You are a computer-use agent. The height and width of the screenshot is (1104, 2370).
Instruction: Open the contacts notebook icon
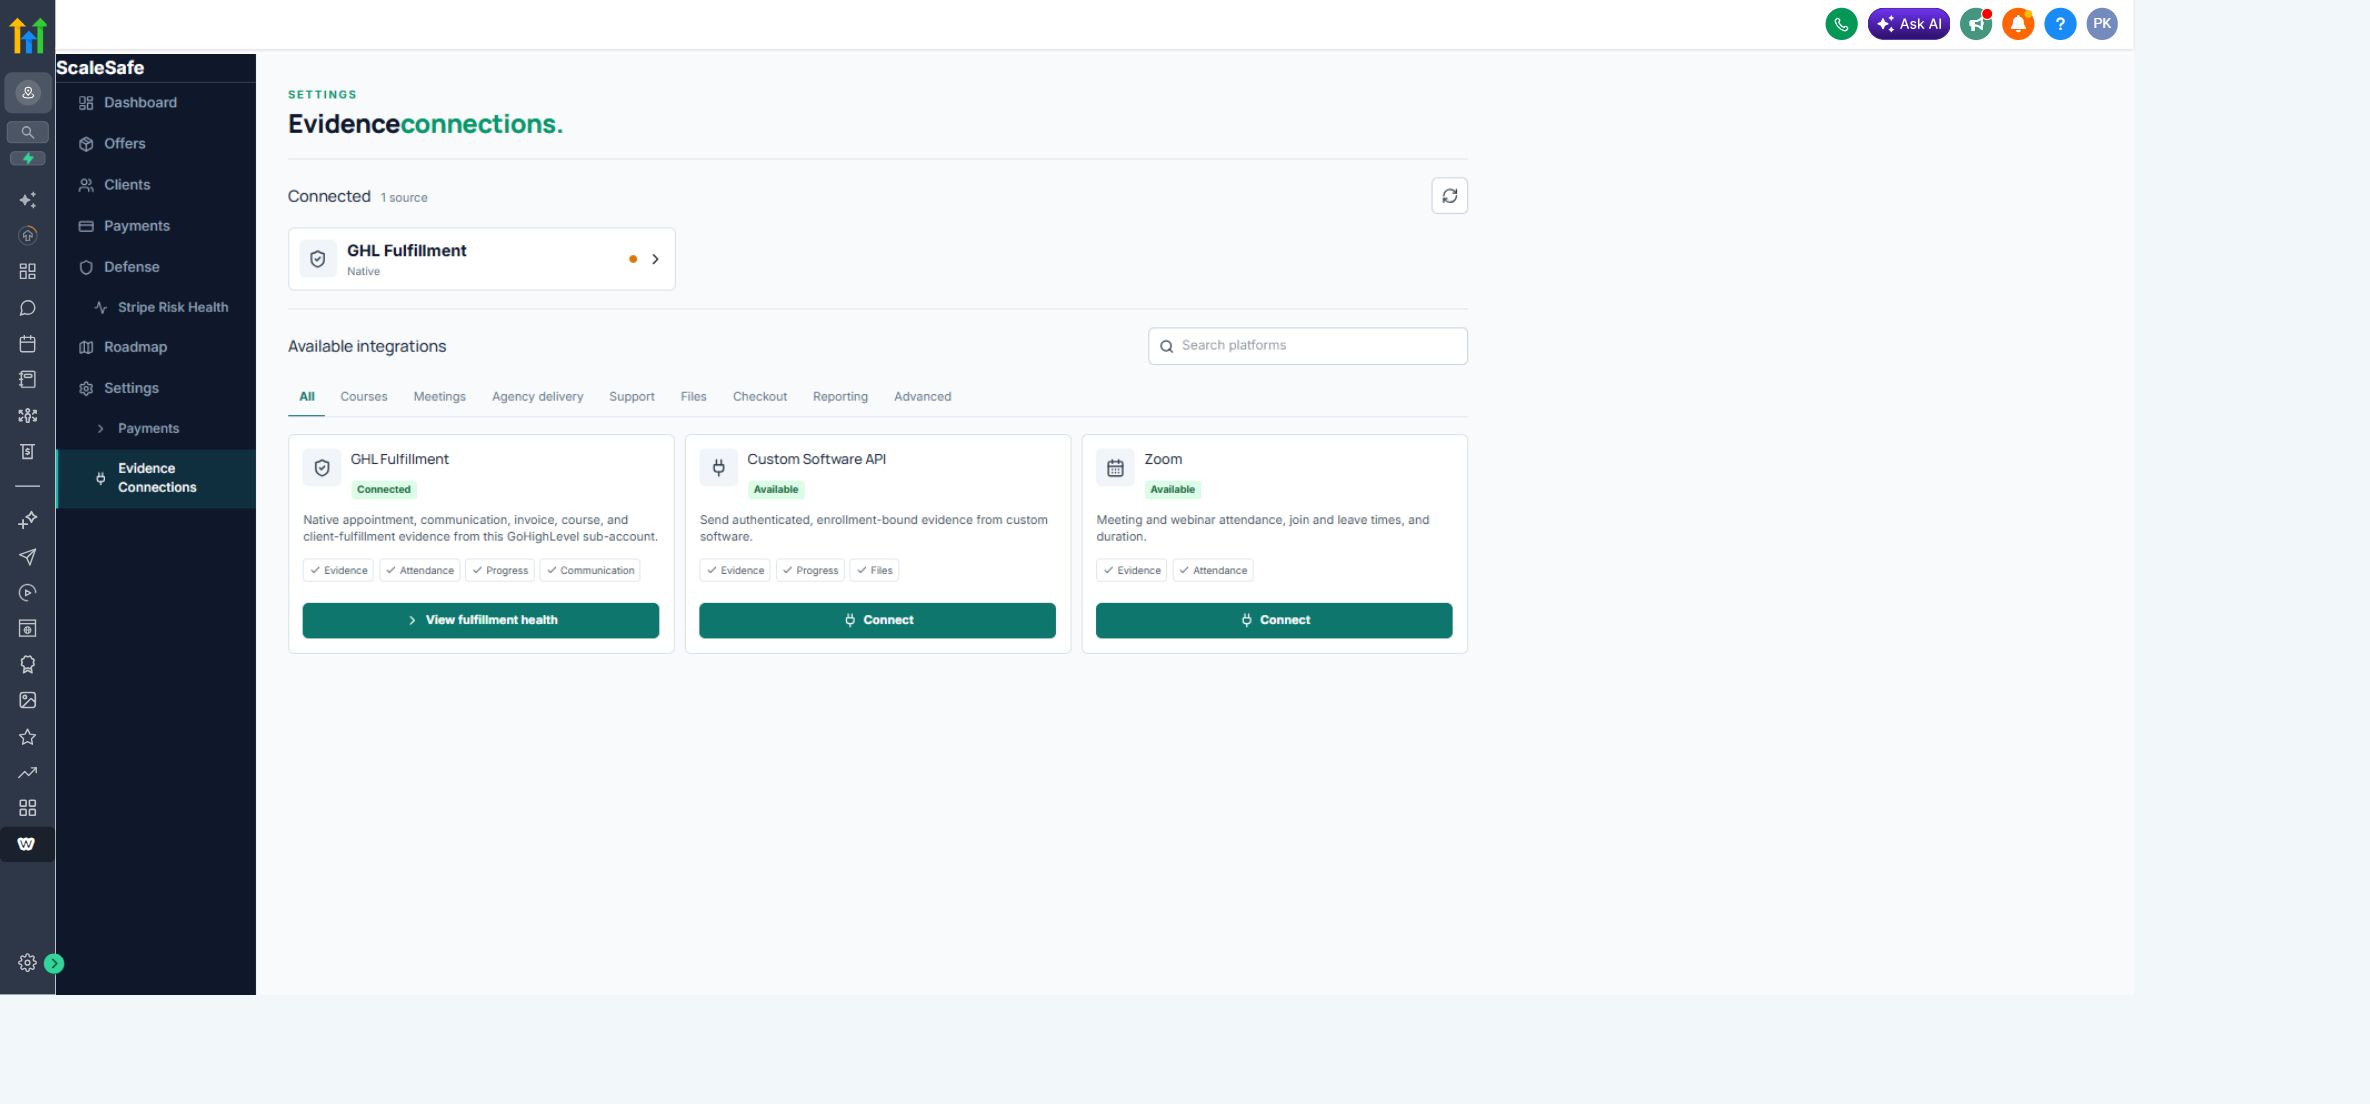pos(28,380)
